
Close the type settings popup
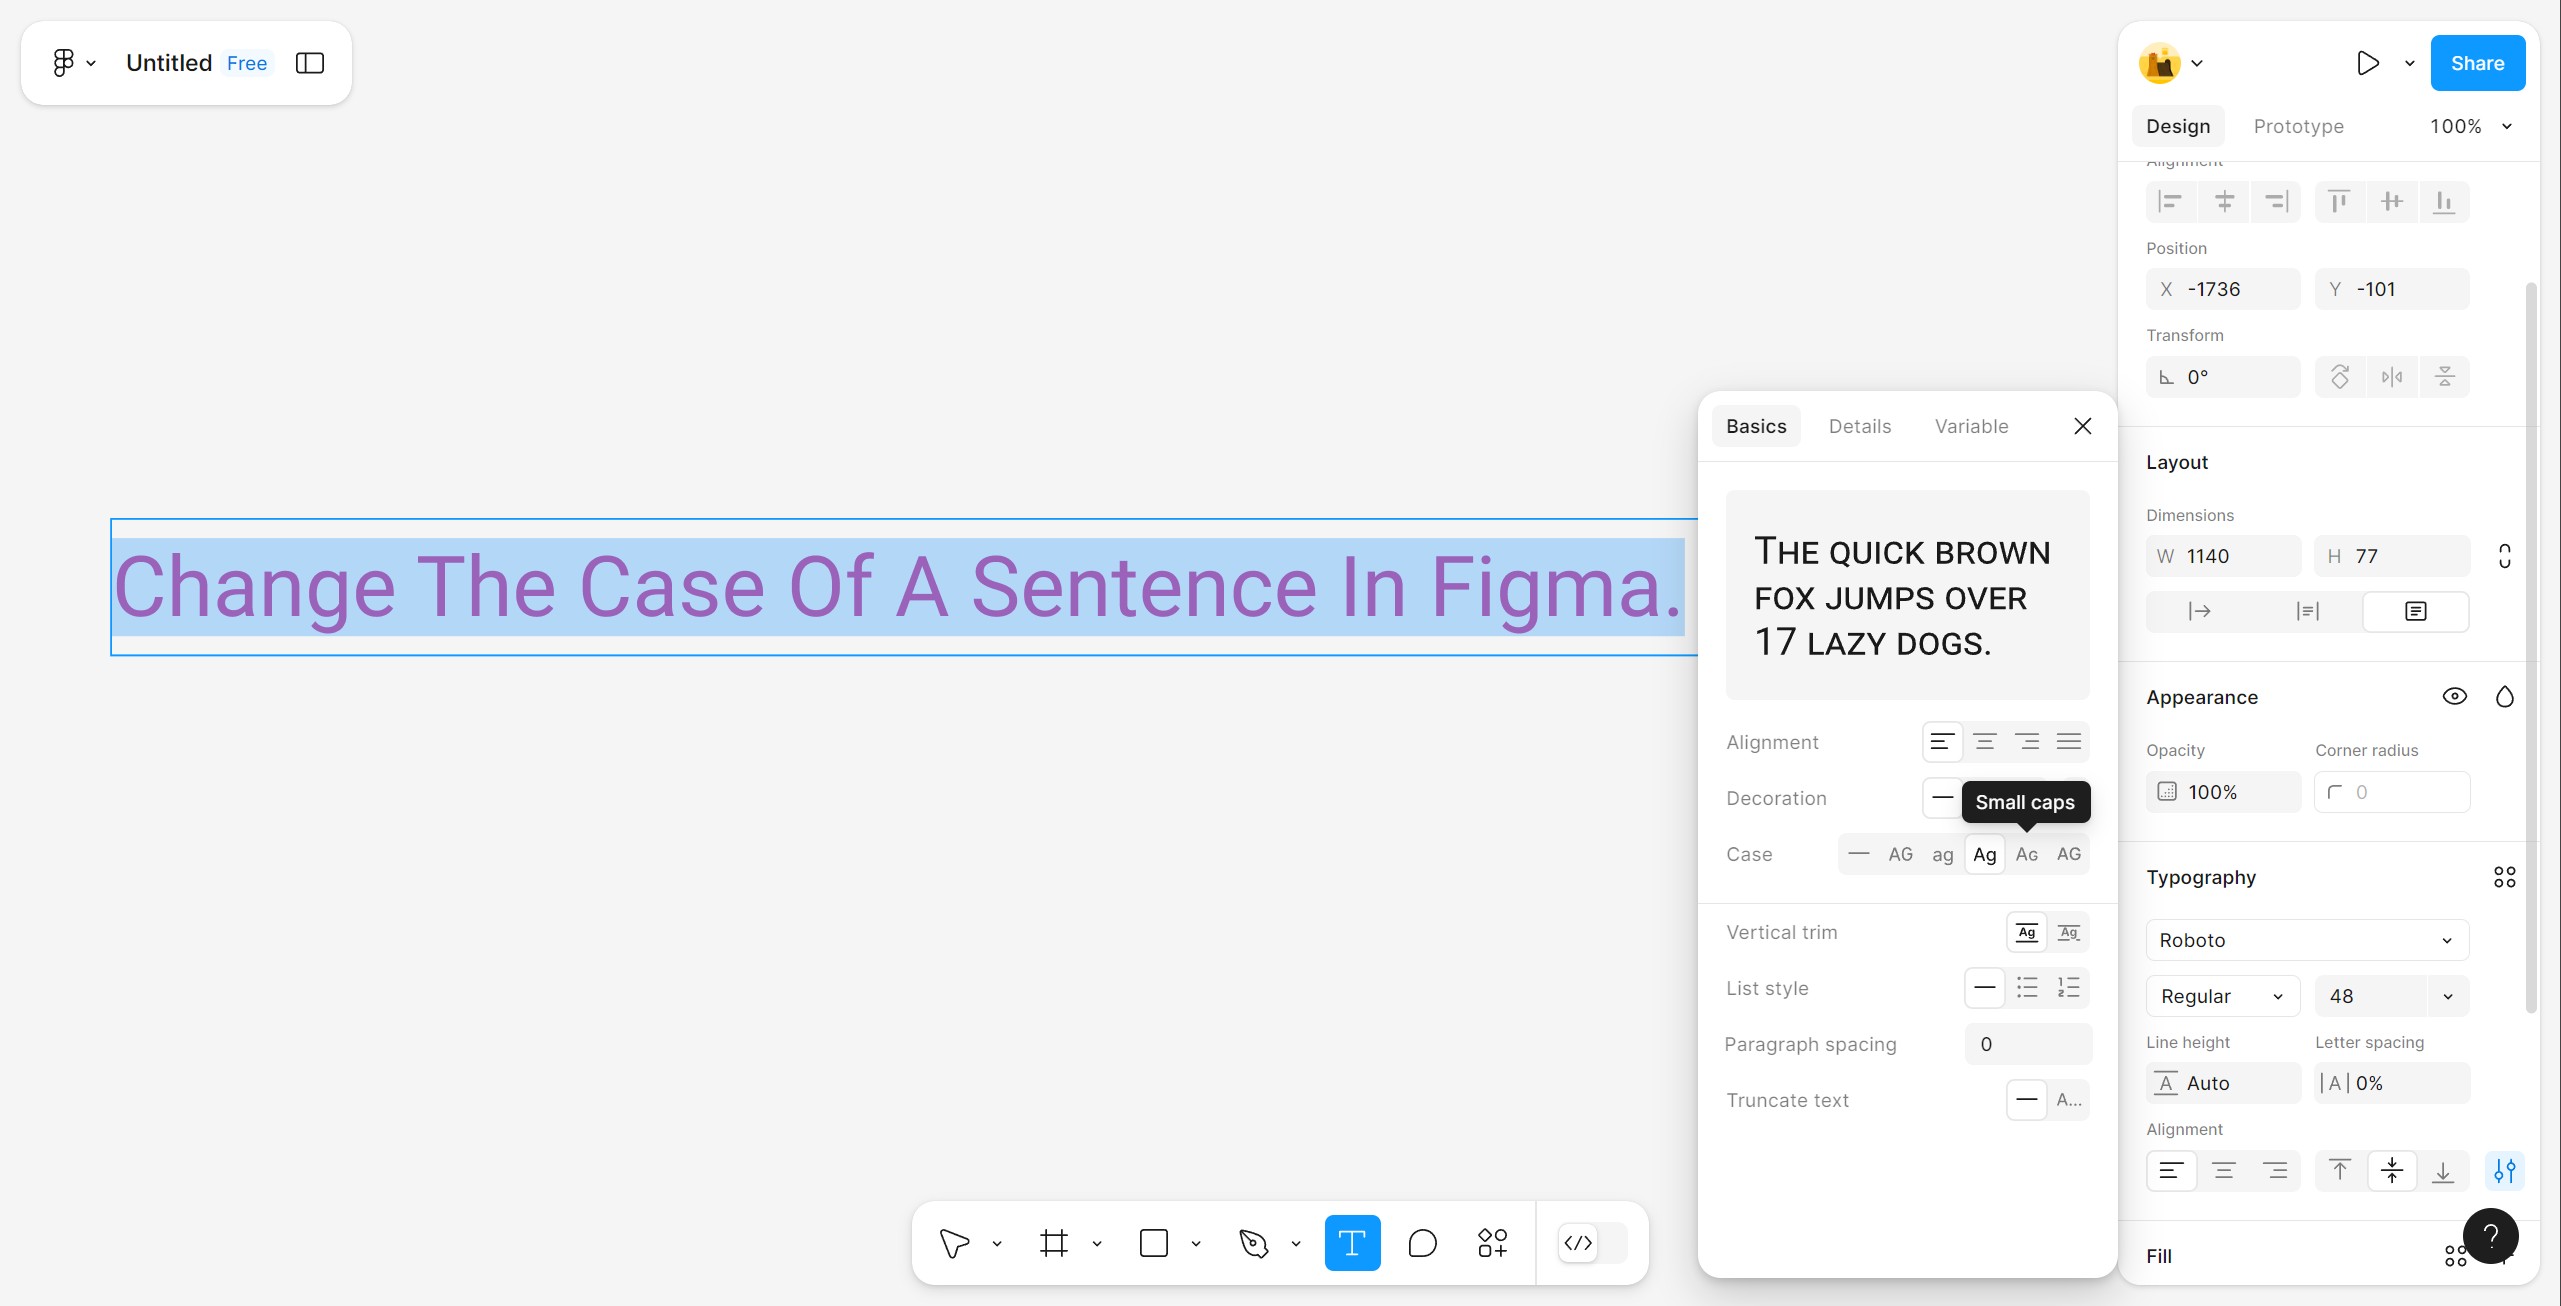(2083, 426)
